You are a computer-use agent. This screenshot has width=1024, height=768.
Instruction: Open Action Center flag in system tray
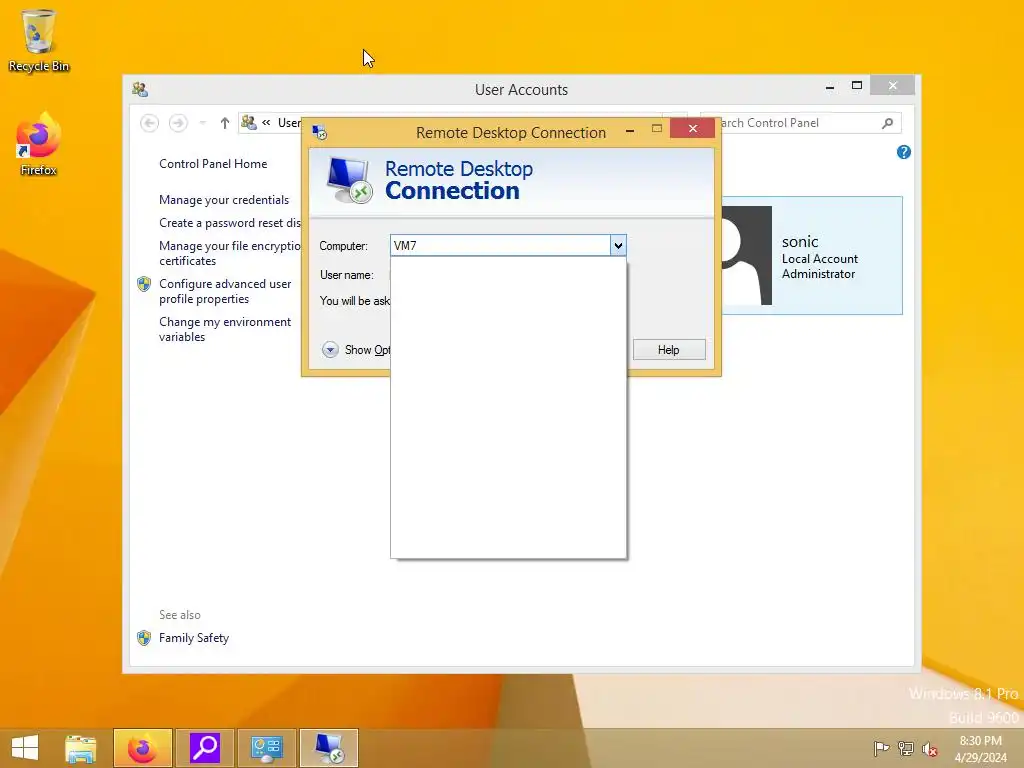881,748
